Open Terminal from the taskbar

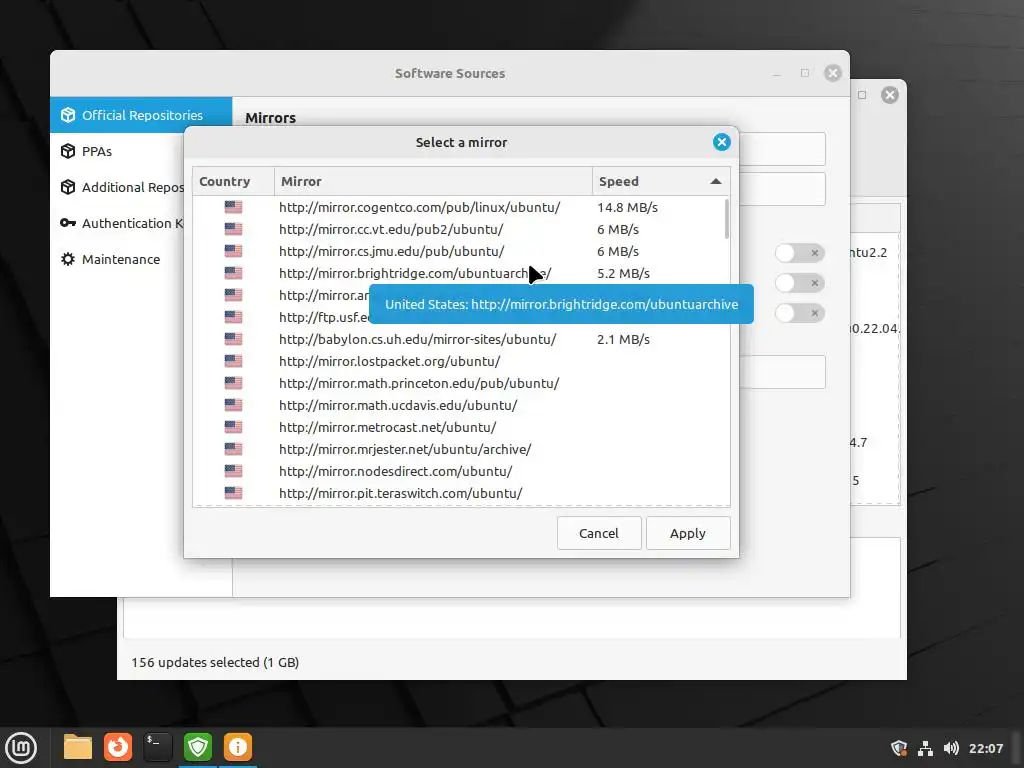(158, 747)
